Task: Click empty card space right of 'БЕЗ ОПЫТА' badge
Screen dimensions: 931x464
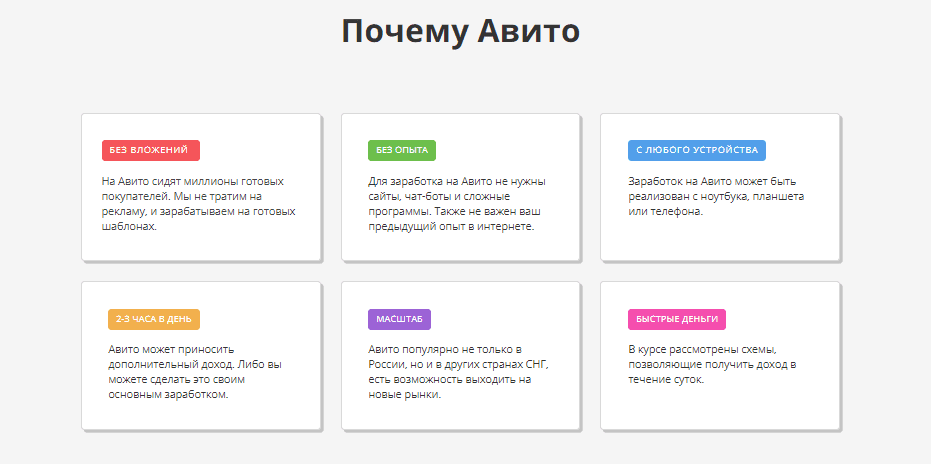Action: [500, 150]
